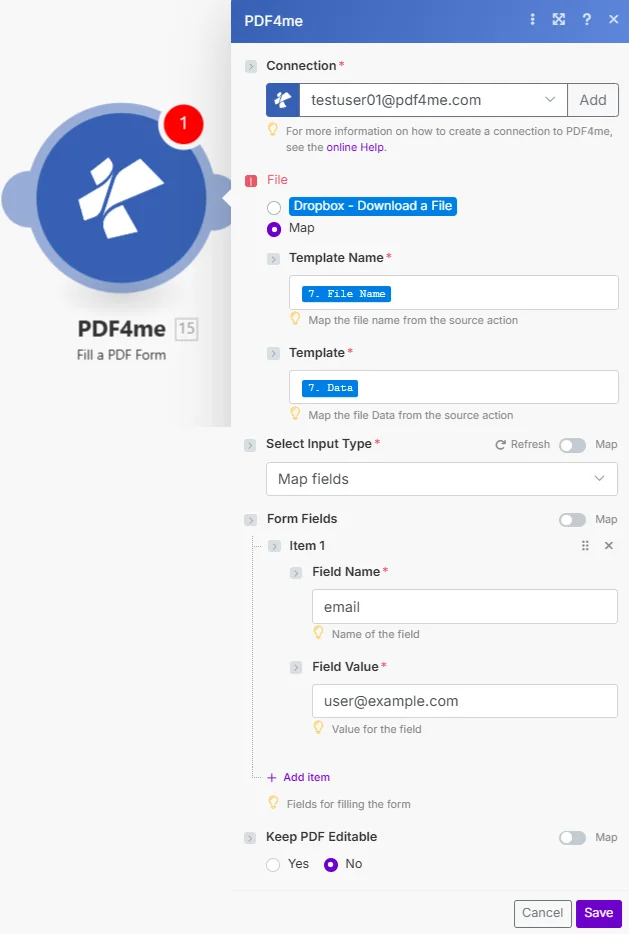
Task: Click the module number 15 badge
Action: point(186,329)
